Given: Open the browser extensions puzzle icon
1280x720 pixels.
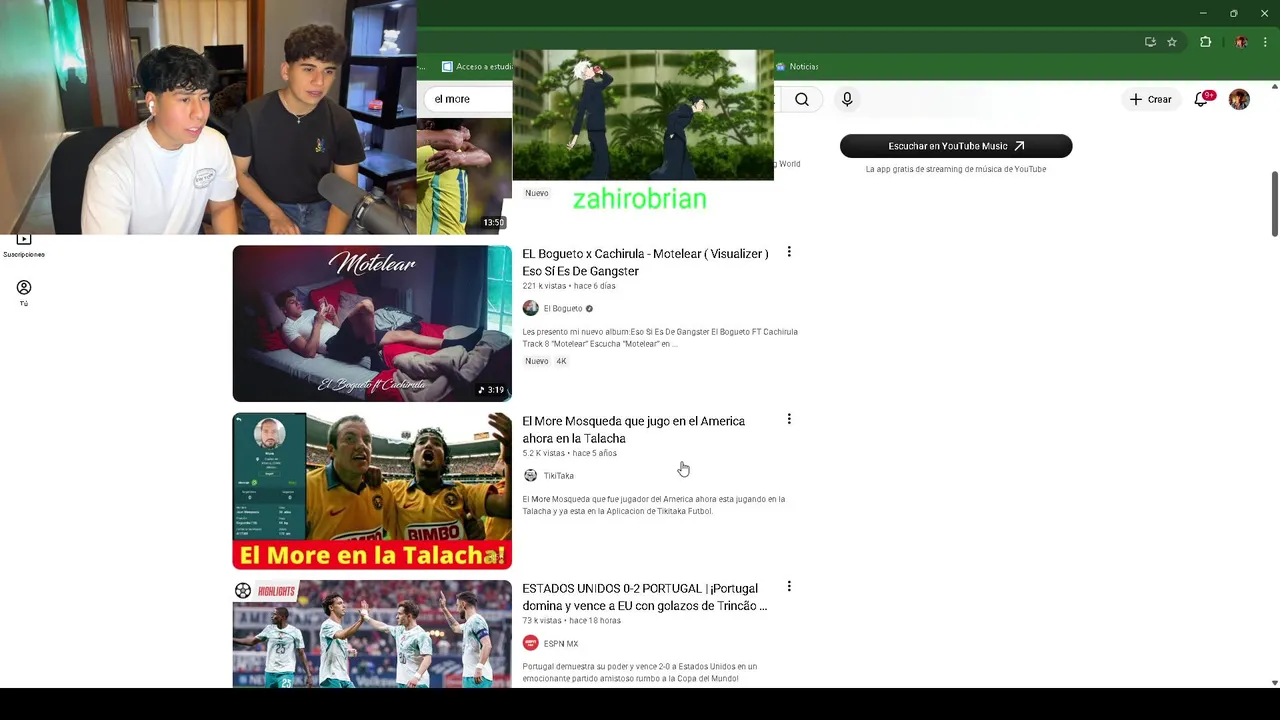Looking at the screenshot, I should (1205, 42).
